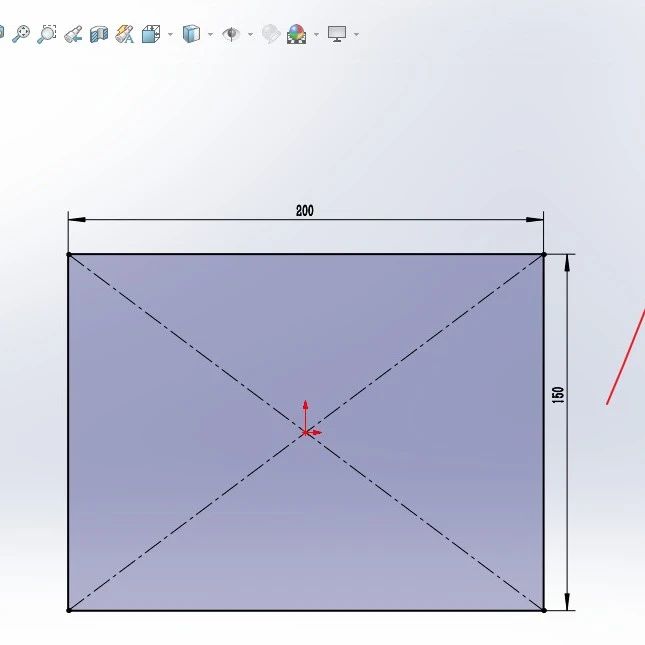Select the 150 vertical dimension text

coord(558,395)
